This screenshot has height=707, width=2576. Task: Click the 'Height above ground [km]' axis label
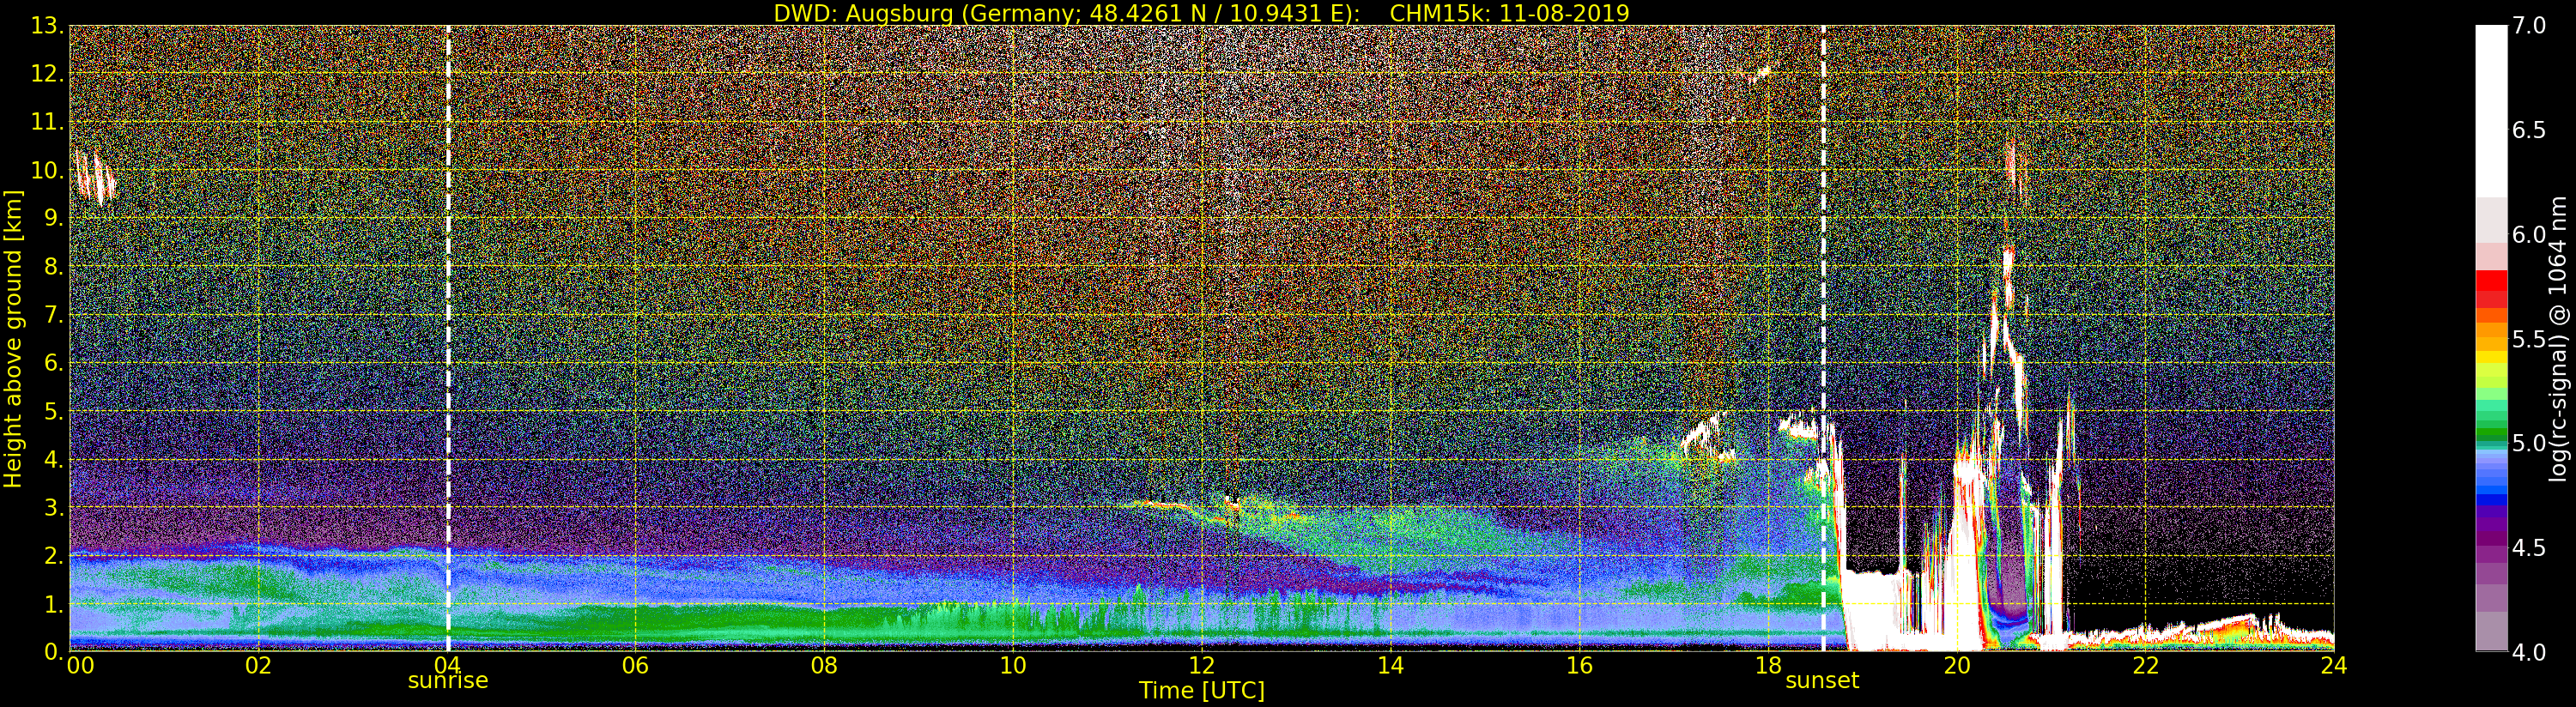13,339
